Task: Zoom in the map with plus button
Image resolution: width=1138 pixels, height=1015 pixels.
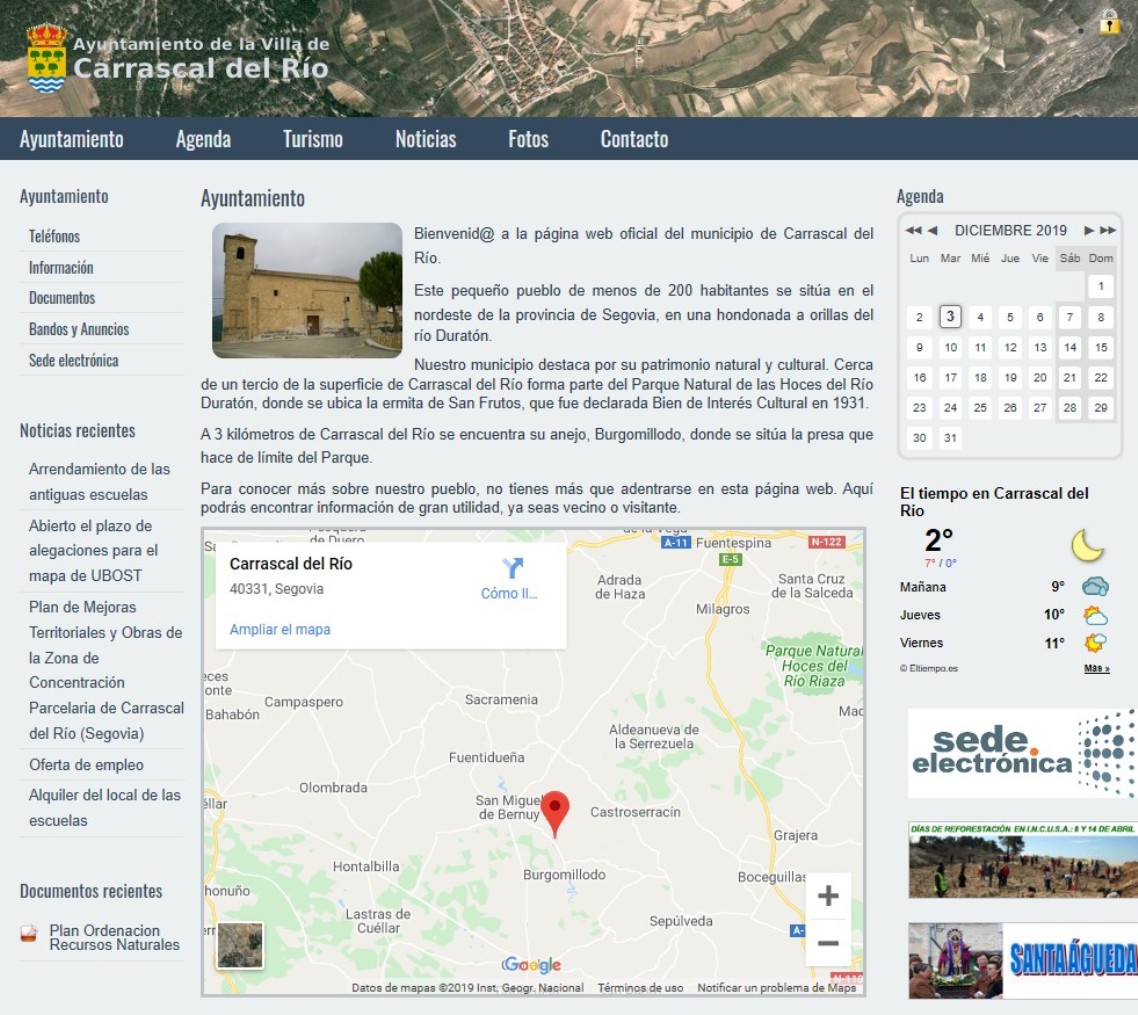Action: (827, 896)
